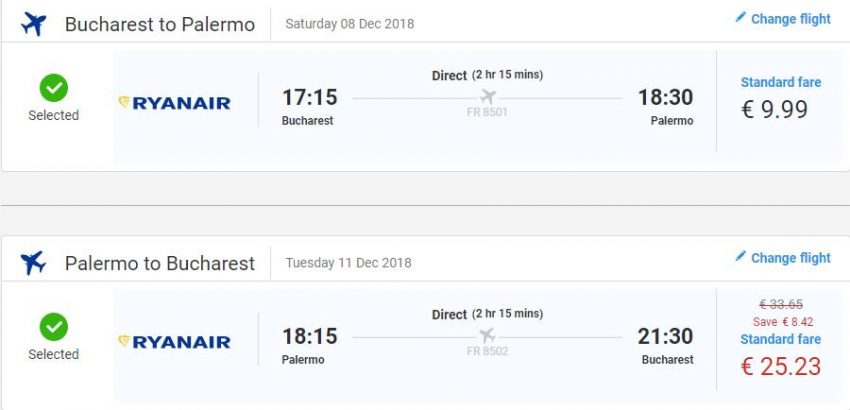Click the pencil icon on the return flight

click(x=740, y=257)
